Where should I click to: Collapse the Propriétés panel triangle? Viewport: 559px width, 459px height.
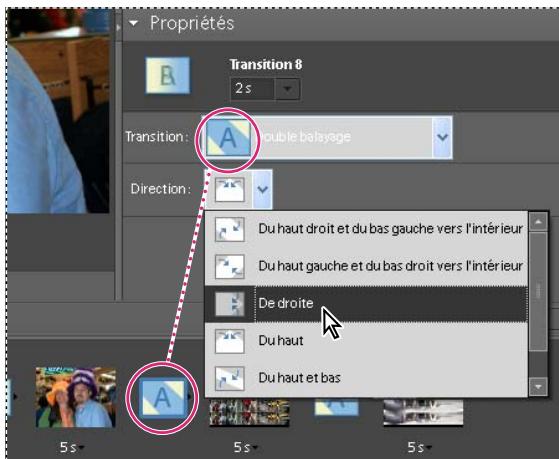pos(134,24)
